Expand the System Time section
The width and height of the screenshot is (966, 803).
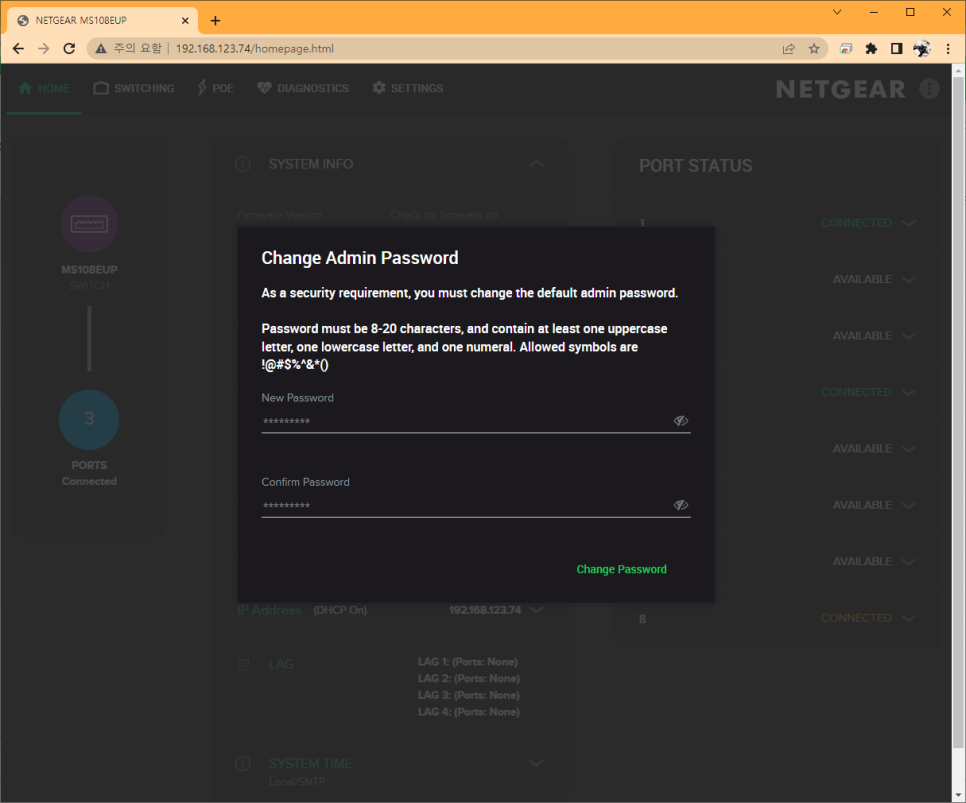537,764
